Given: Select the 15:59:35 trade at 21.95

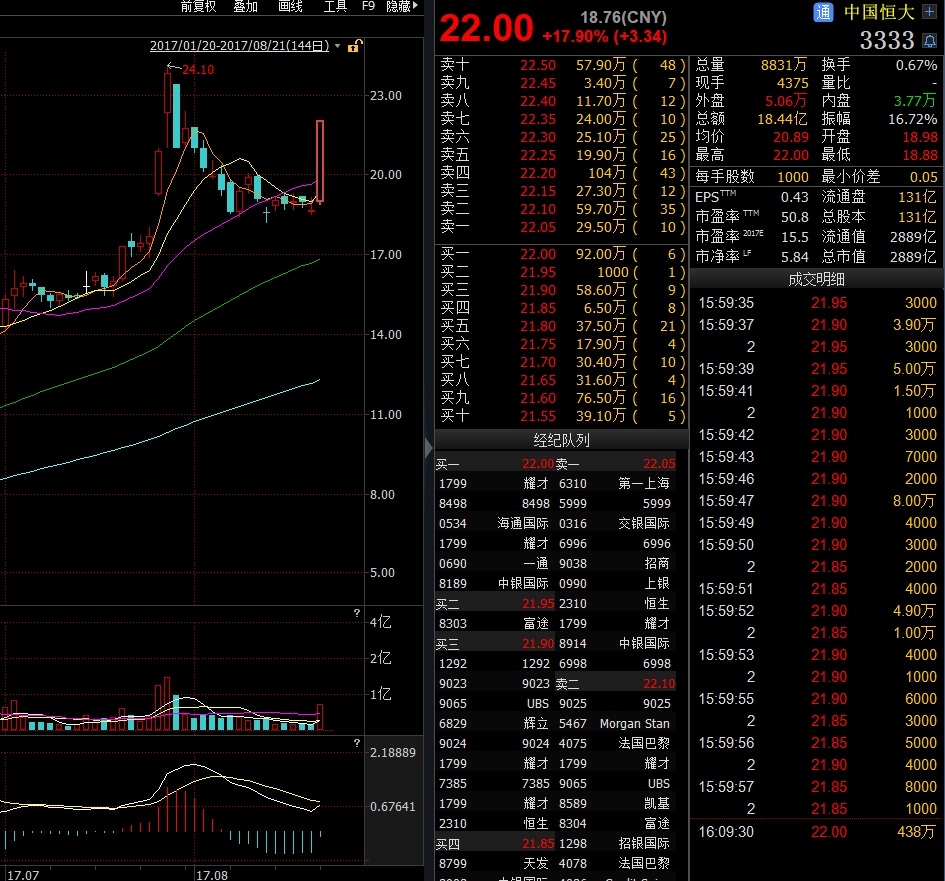Looking at the screenshot, I should pyautogui.click(x=817, y=303).
